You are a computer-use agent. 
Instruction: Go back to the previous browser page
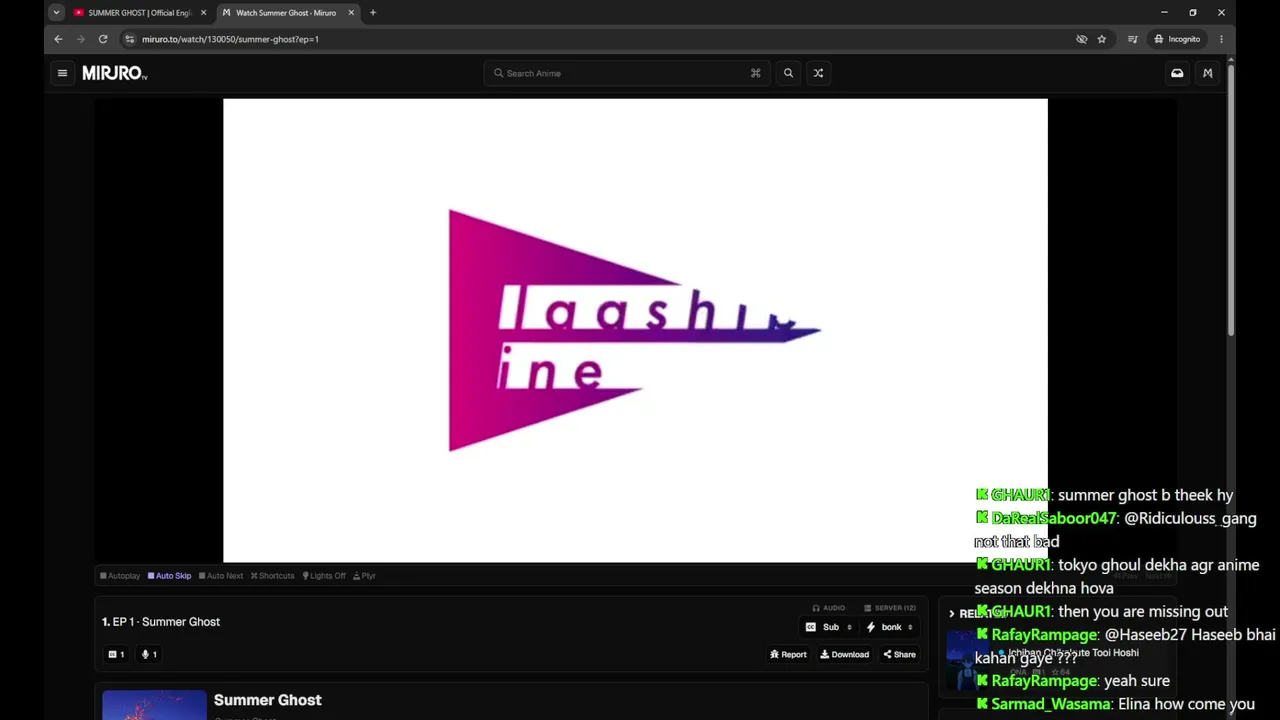[x=58, y=39]
